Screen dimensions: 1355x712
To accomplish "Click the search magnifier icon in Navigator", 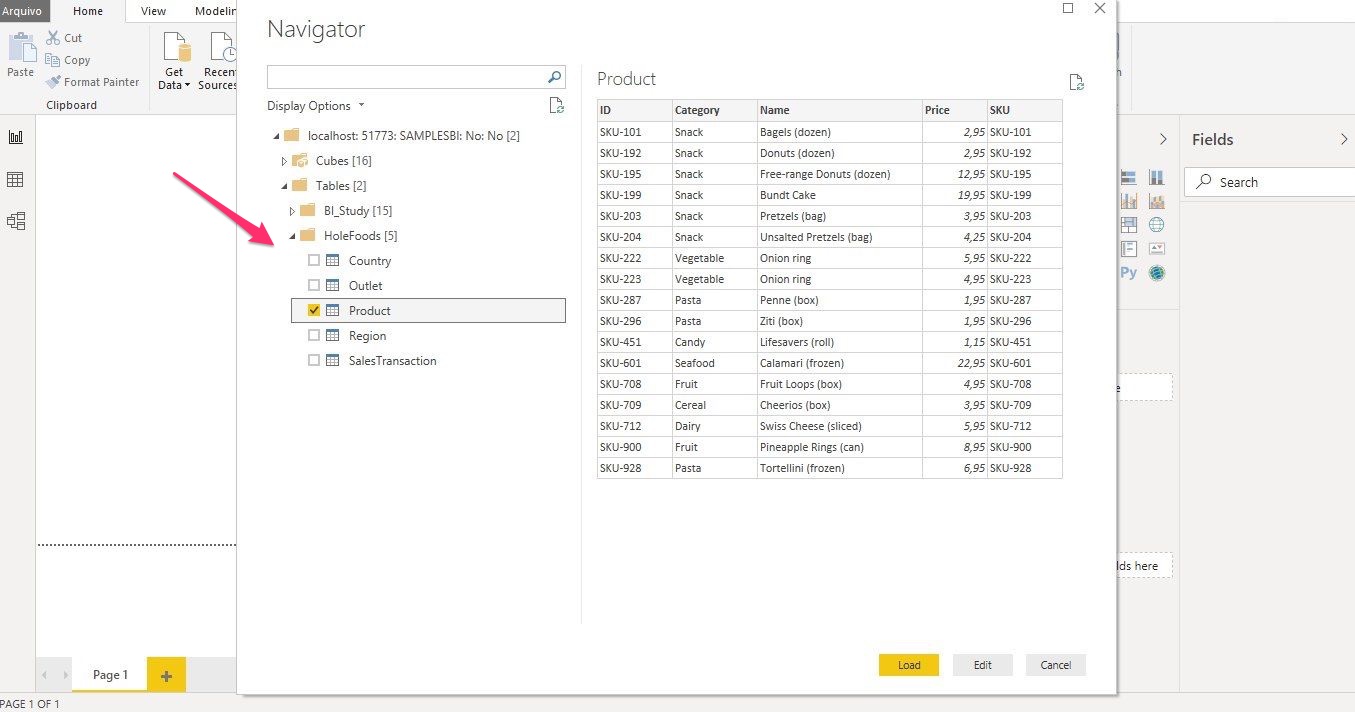I will point(554,77).
